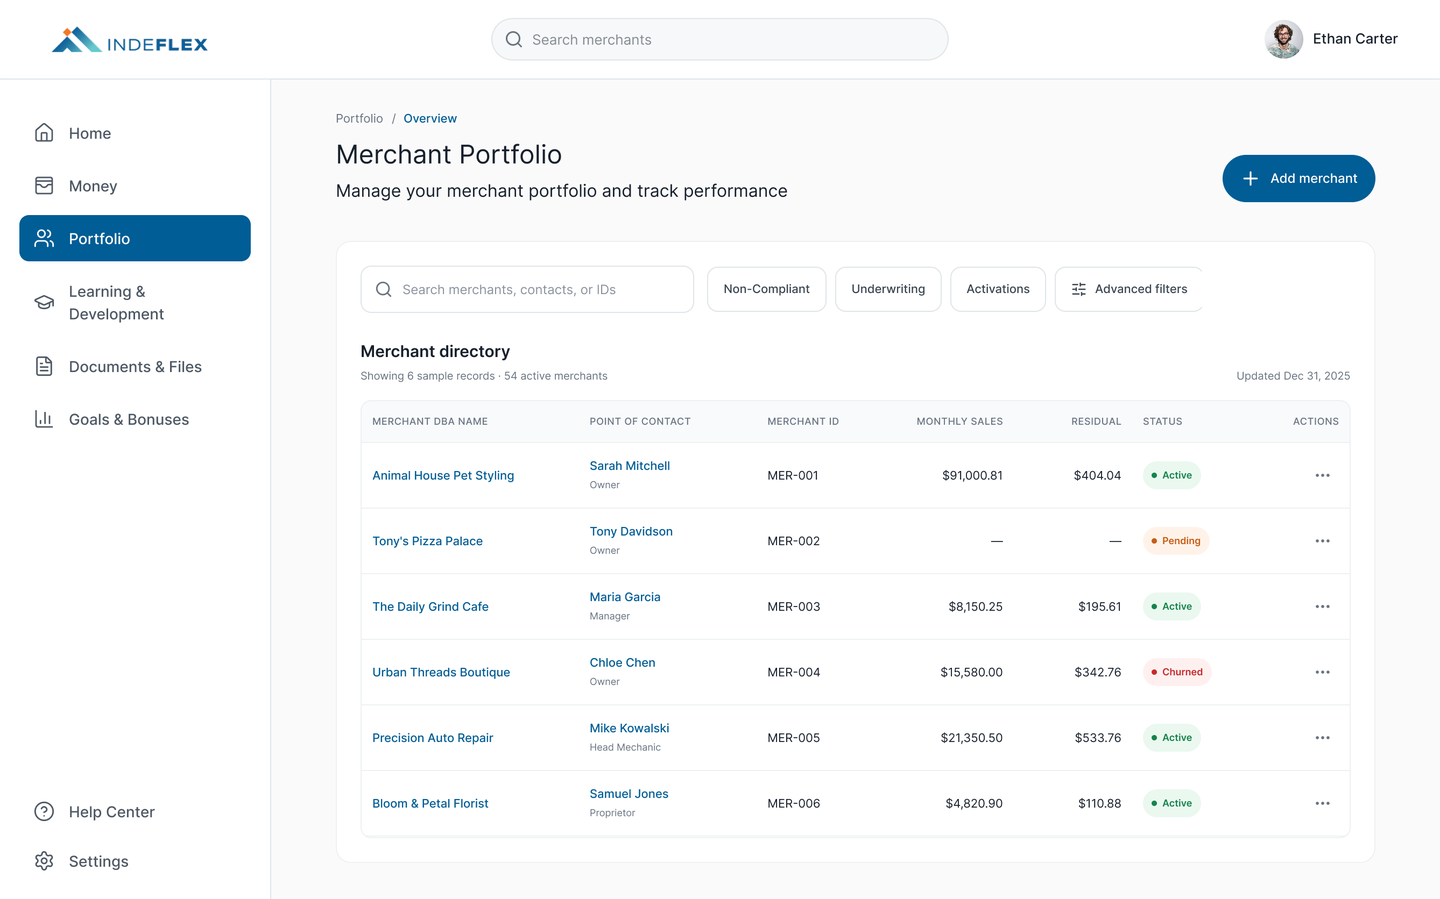Click Active status badge for MER-001

[1172, 475]
